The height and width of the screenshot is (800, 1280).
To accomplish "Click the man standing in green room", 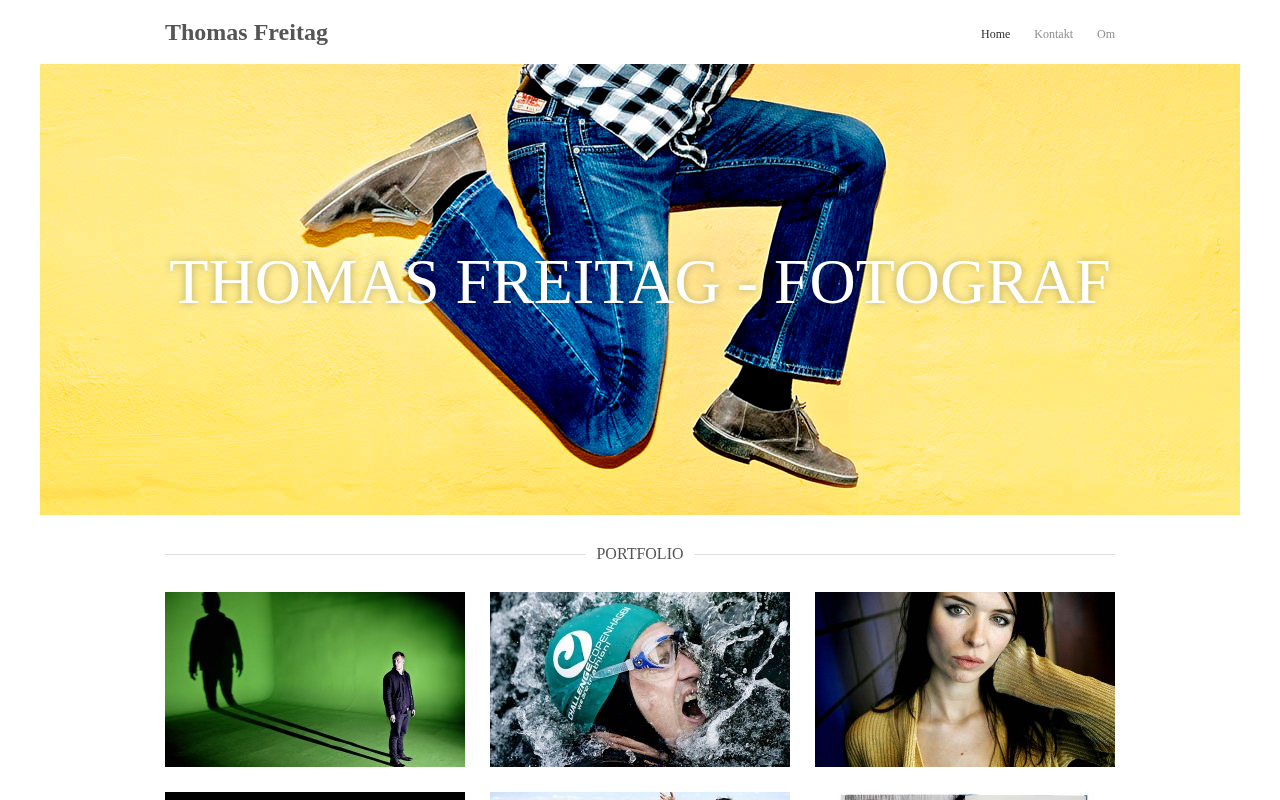I will click(398, 706).
